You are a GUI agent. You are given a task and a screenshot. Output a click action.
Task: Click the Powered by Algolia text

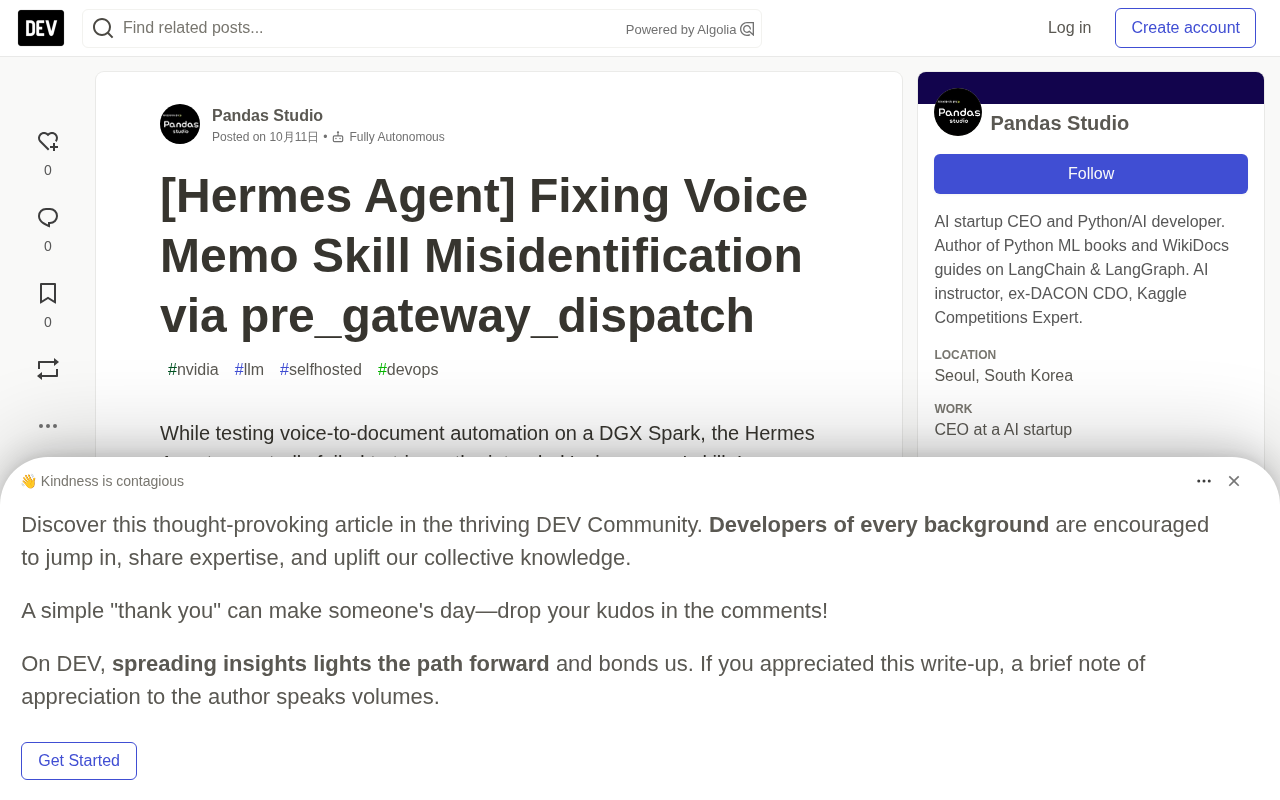tap(681, 30)
